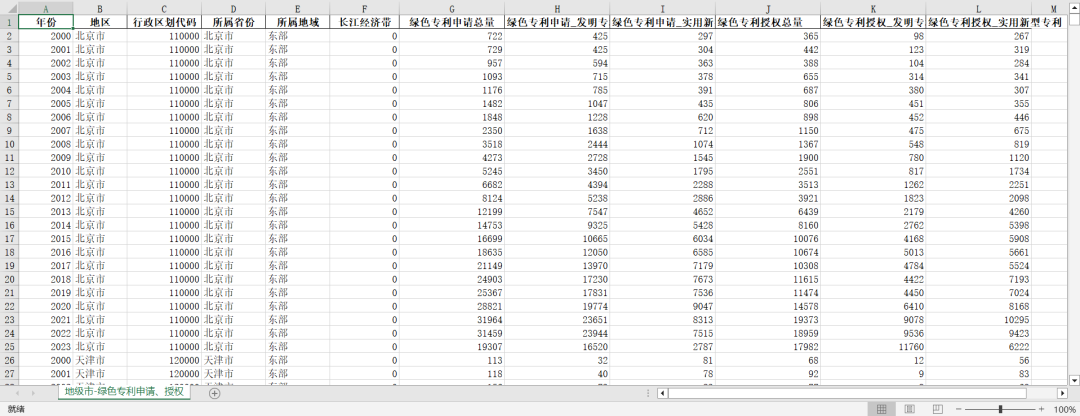This screenshot has height=416, width=1080.
Task: Click the 地区 header cell
Action: tap(100, 22)
